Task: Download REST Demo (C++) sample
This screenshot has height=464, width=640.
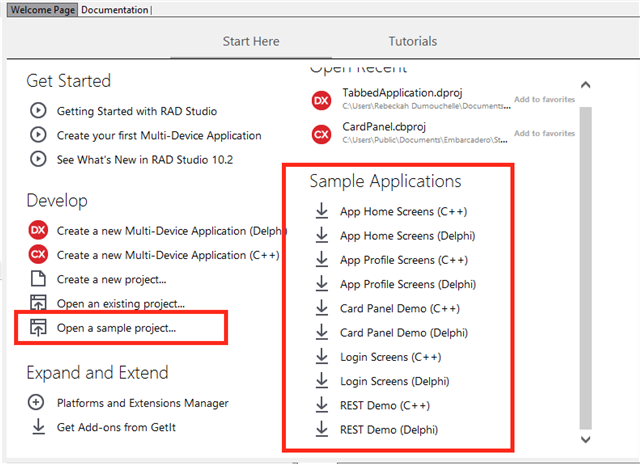Action: tap(385, 406)
